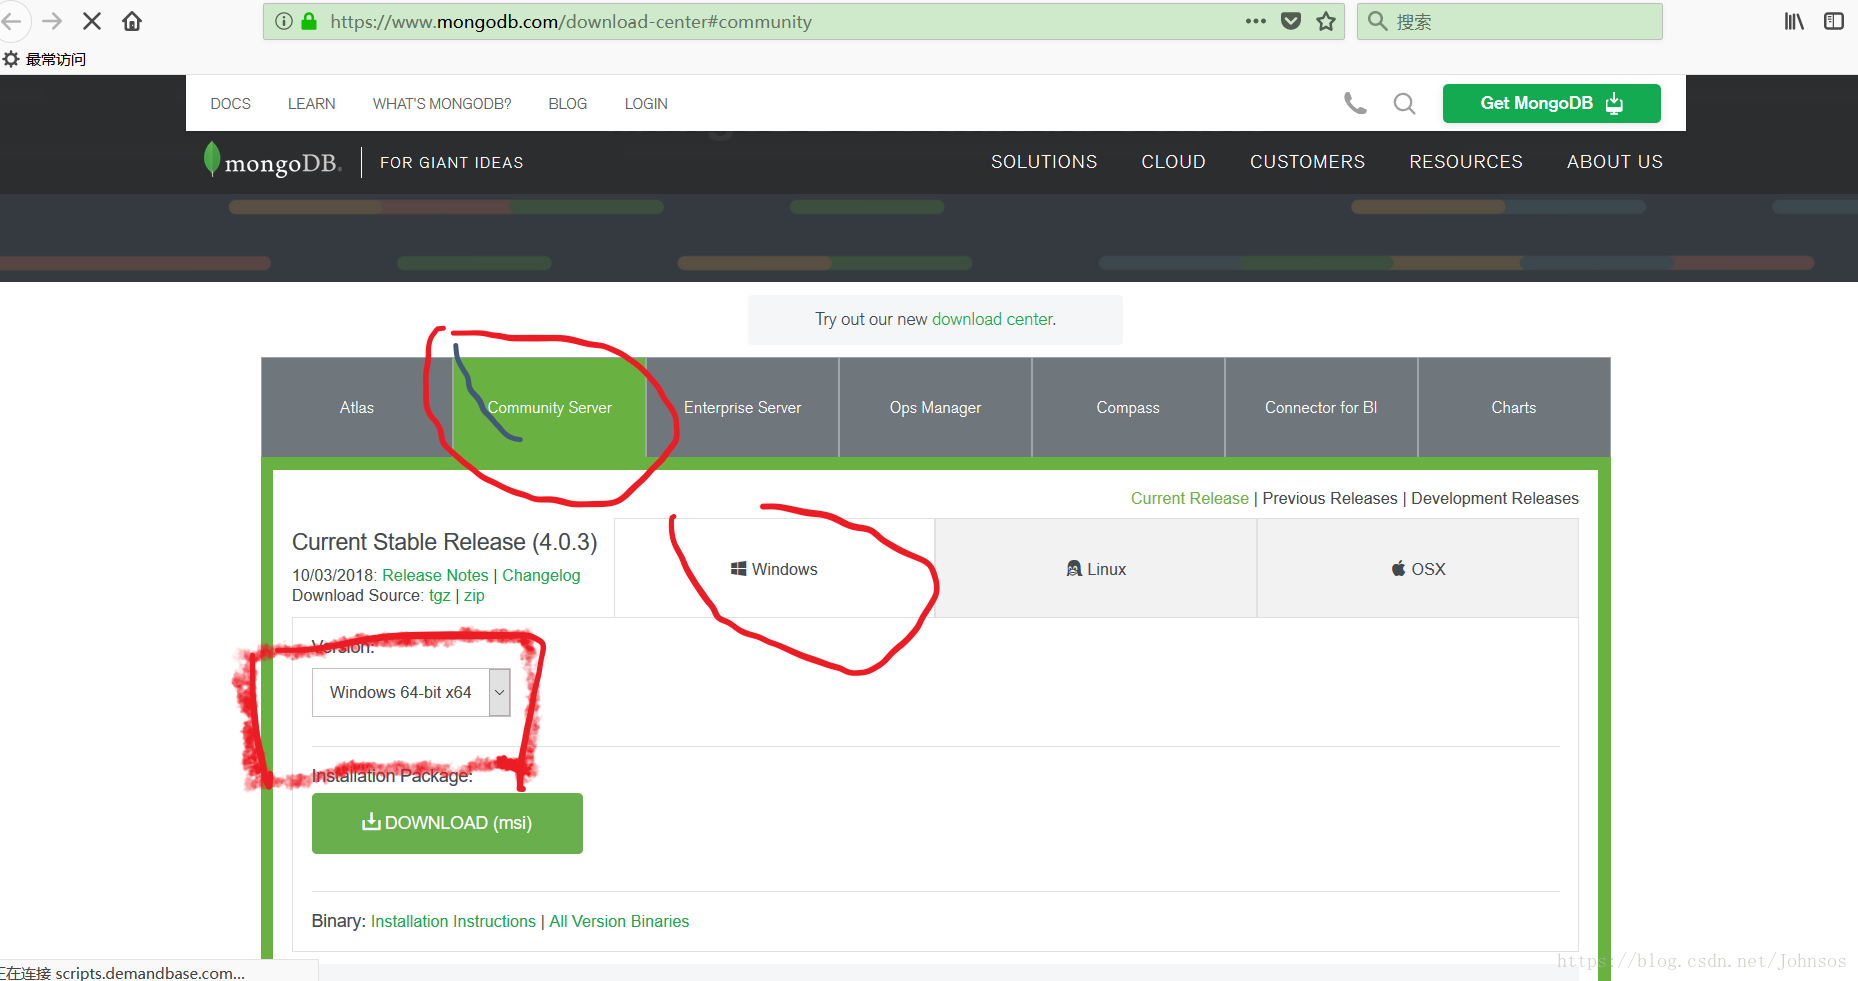The image size is (1858, 981).
Task: Open the RESOURCES menu
Action: pyautogui.click(x=1466, y=162)
